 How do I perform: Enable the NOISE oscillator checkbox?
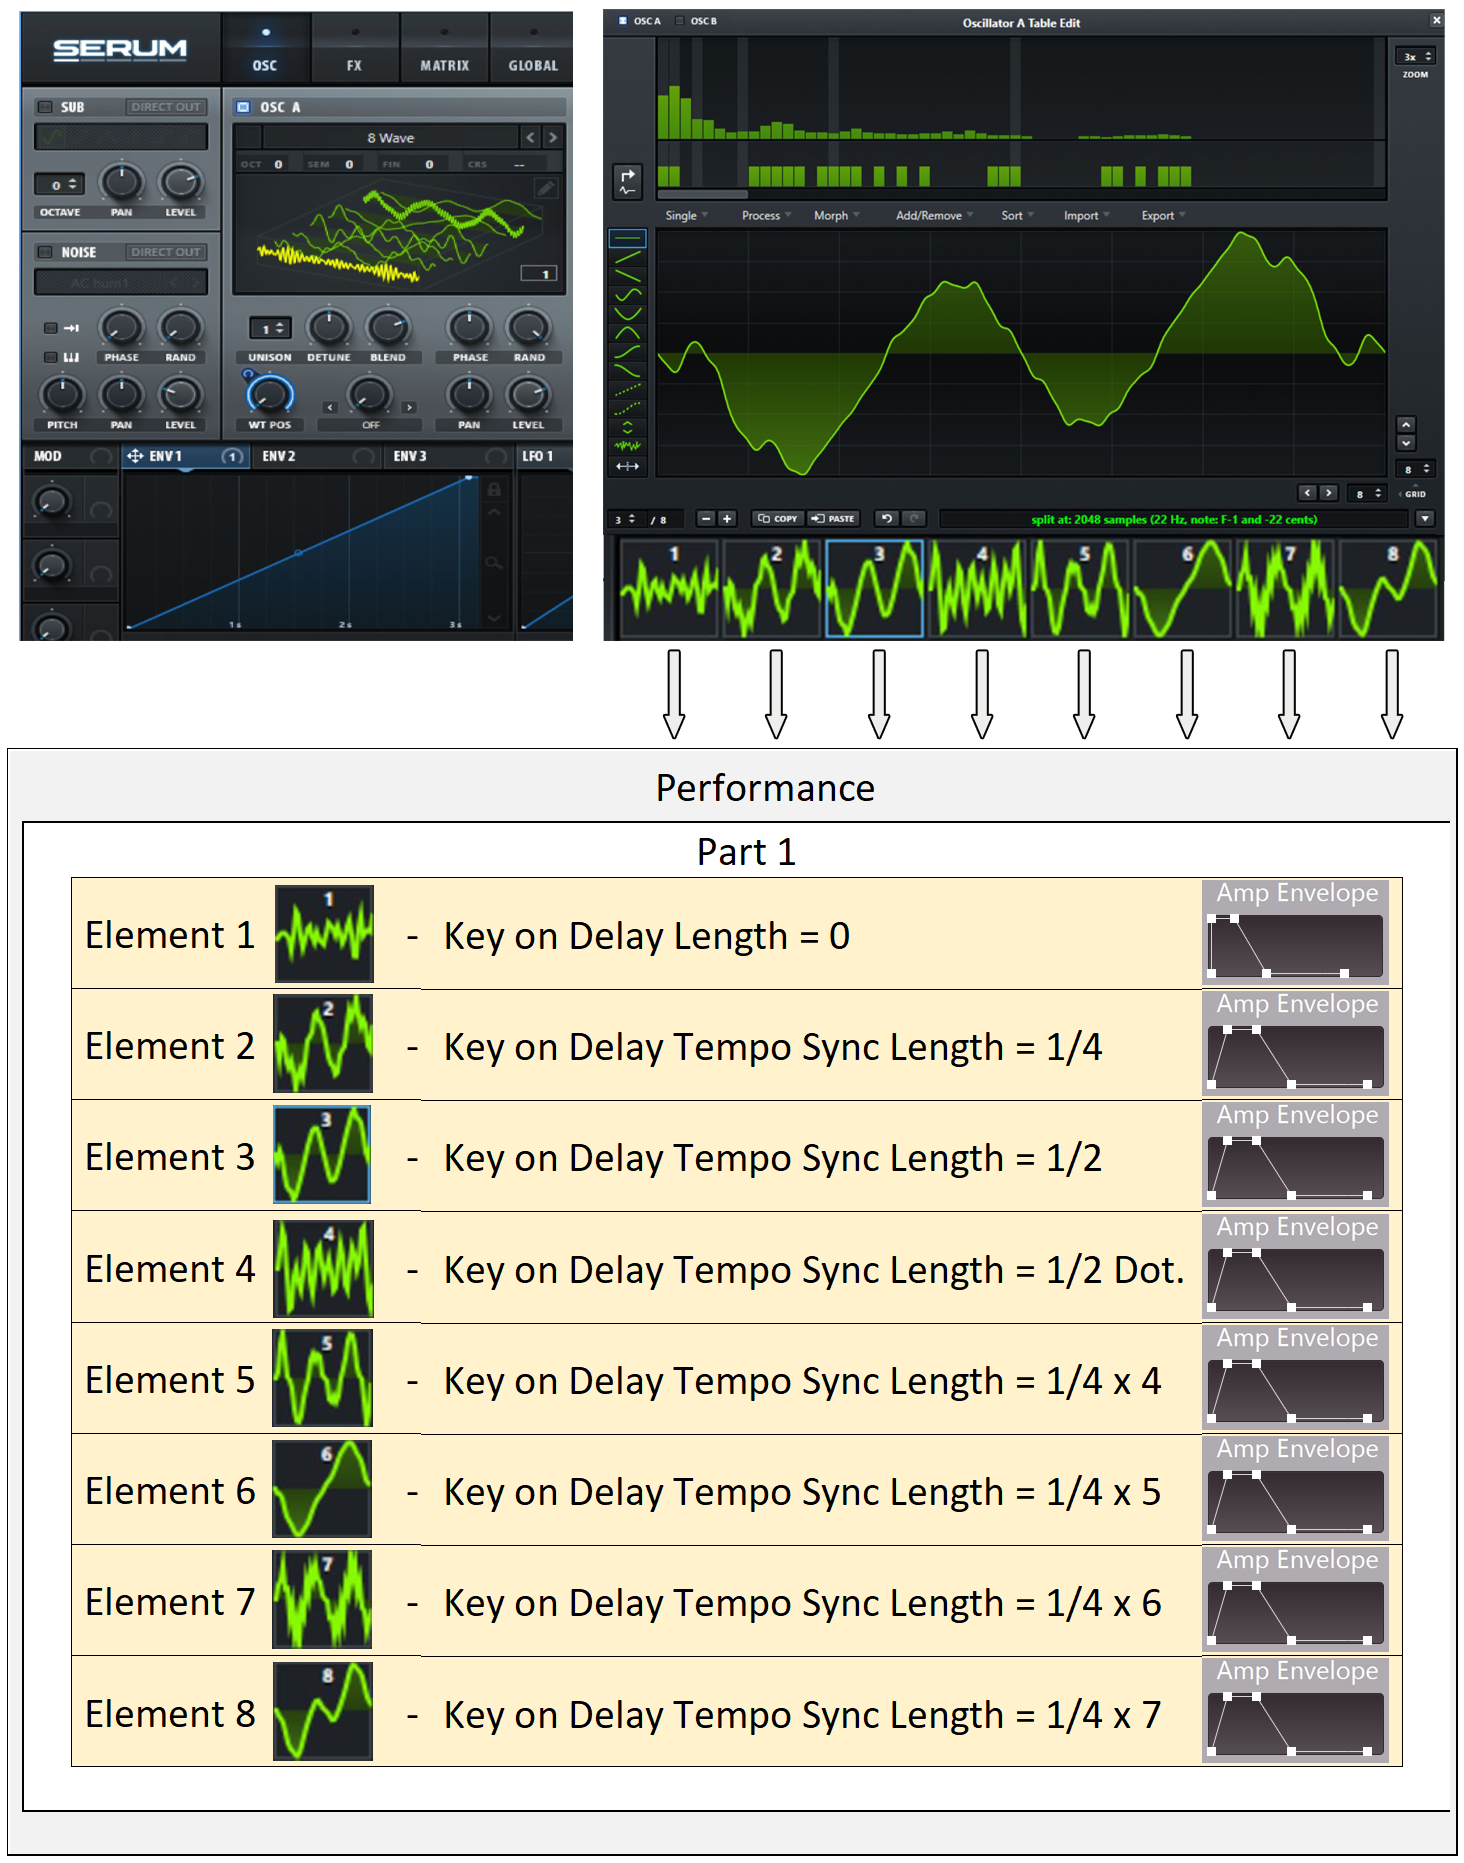pyautogui.click(x=45, y=252)
